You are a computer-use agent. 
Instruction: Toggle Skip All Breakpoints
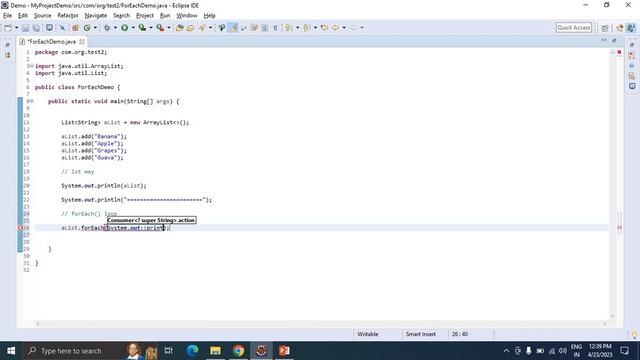click(62, 28)
